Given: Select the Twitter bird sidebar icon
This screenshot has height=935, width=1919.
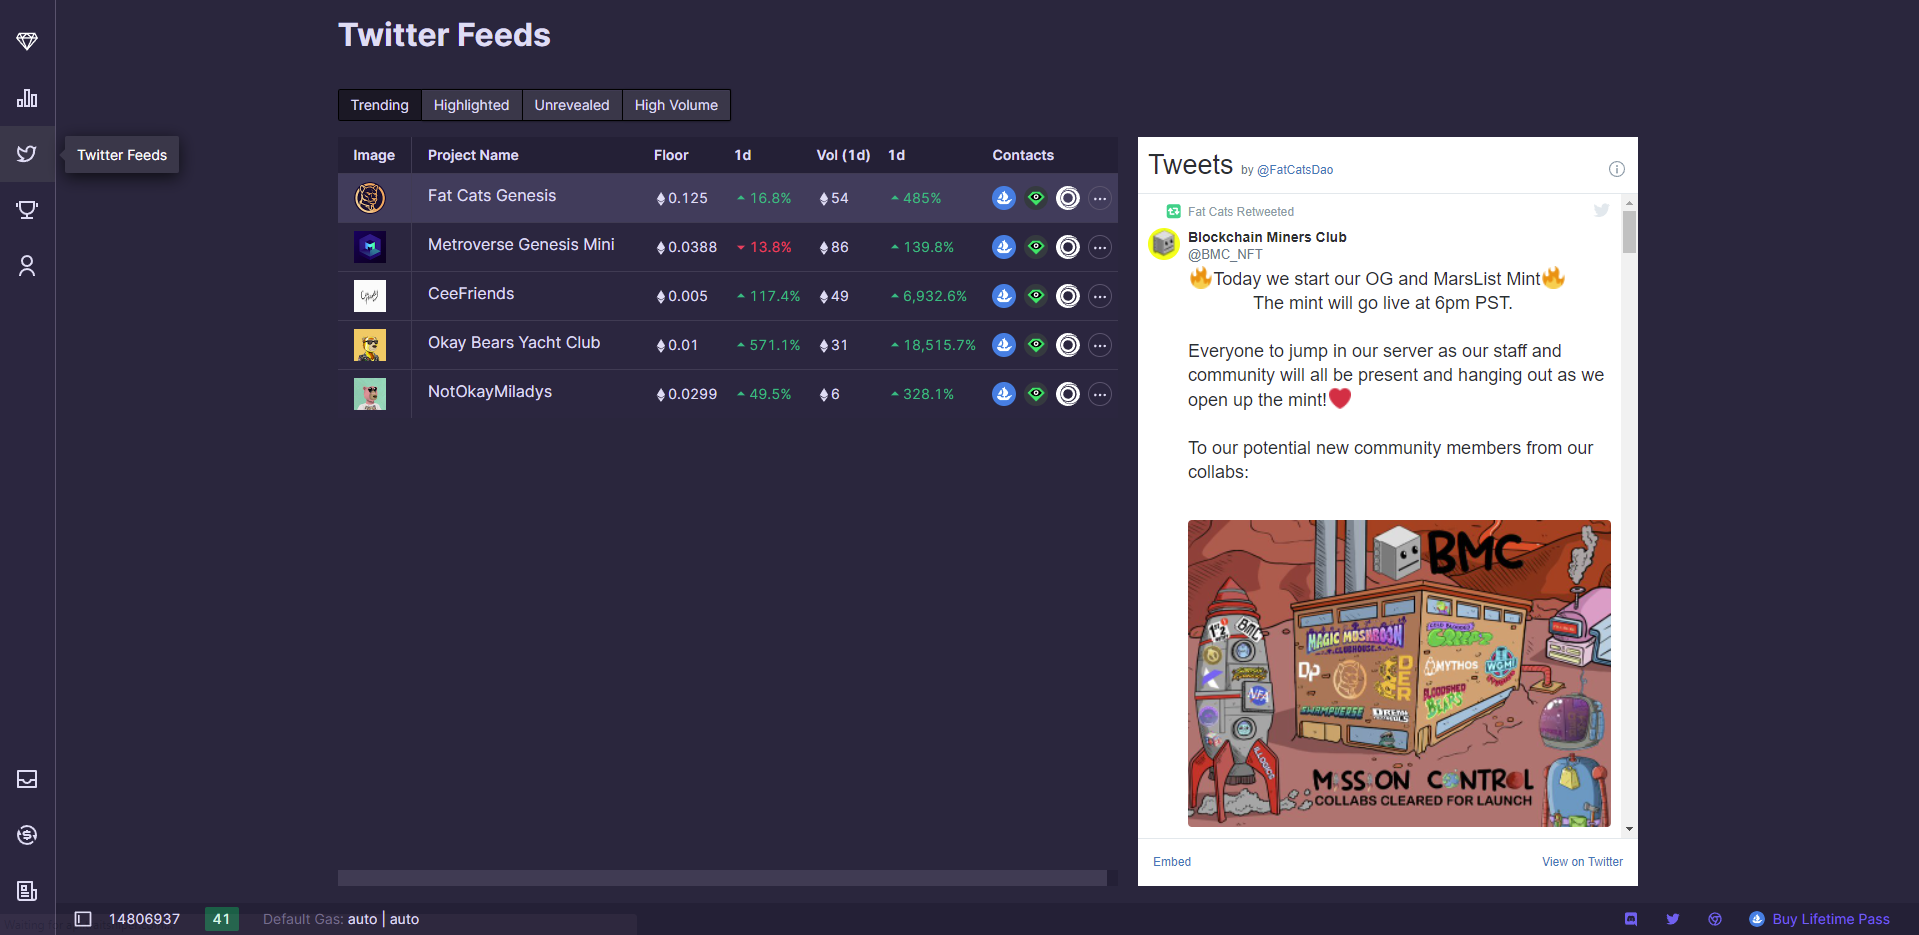Looking at the screenshot, I should click(27, 154).
